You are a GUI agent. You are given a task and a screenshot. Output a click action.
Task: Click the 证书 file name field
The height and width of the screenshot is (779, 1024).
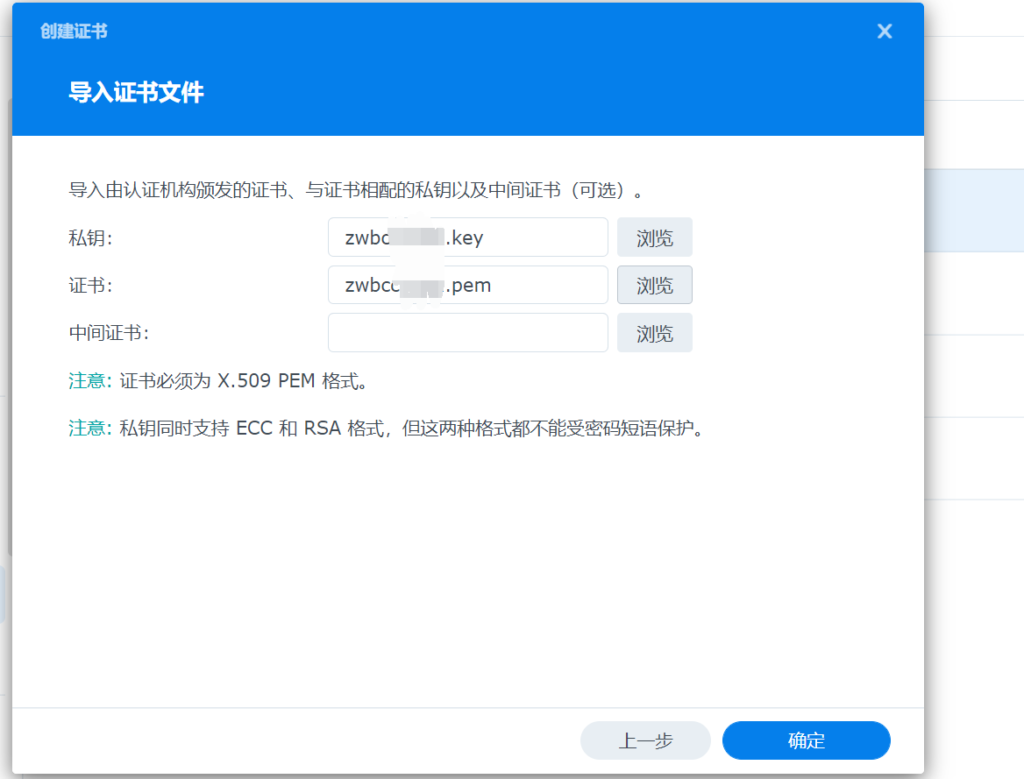[467, 285]
